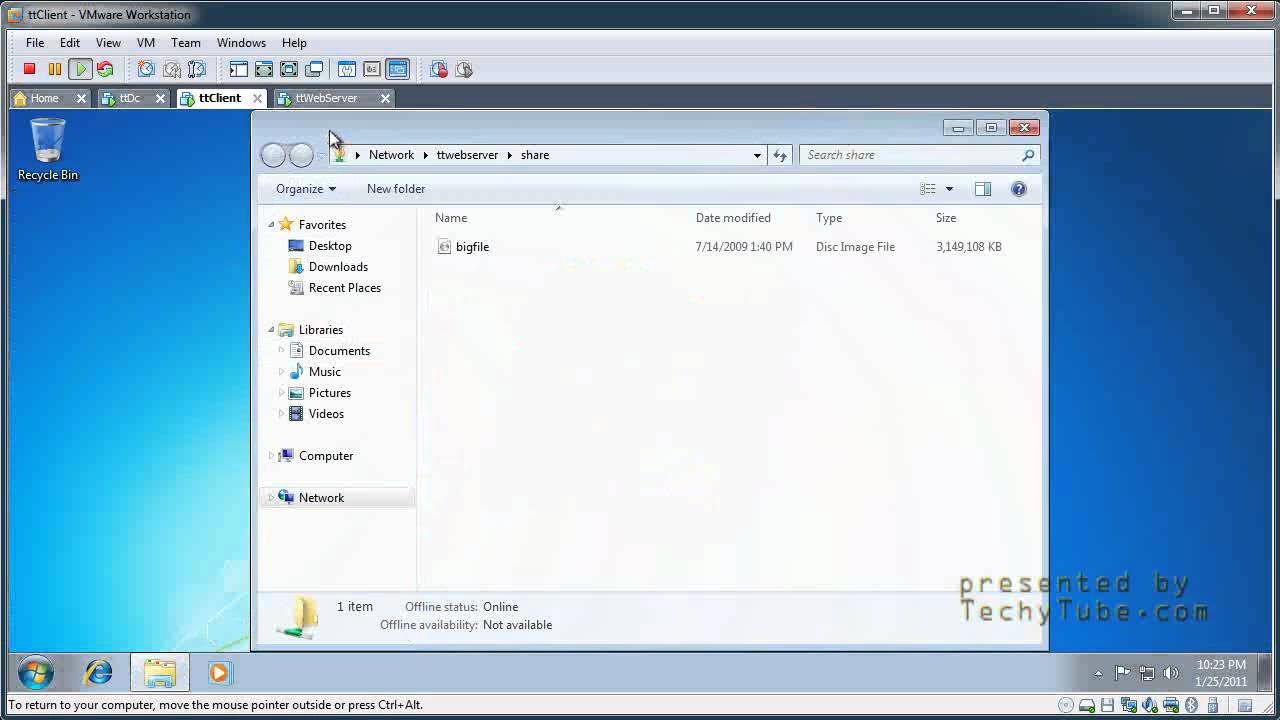Click the guest volume speaker tray icon
Screen dimensions: 1280x720
pos(1171,673)
